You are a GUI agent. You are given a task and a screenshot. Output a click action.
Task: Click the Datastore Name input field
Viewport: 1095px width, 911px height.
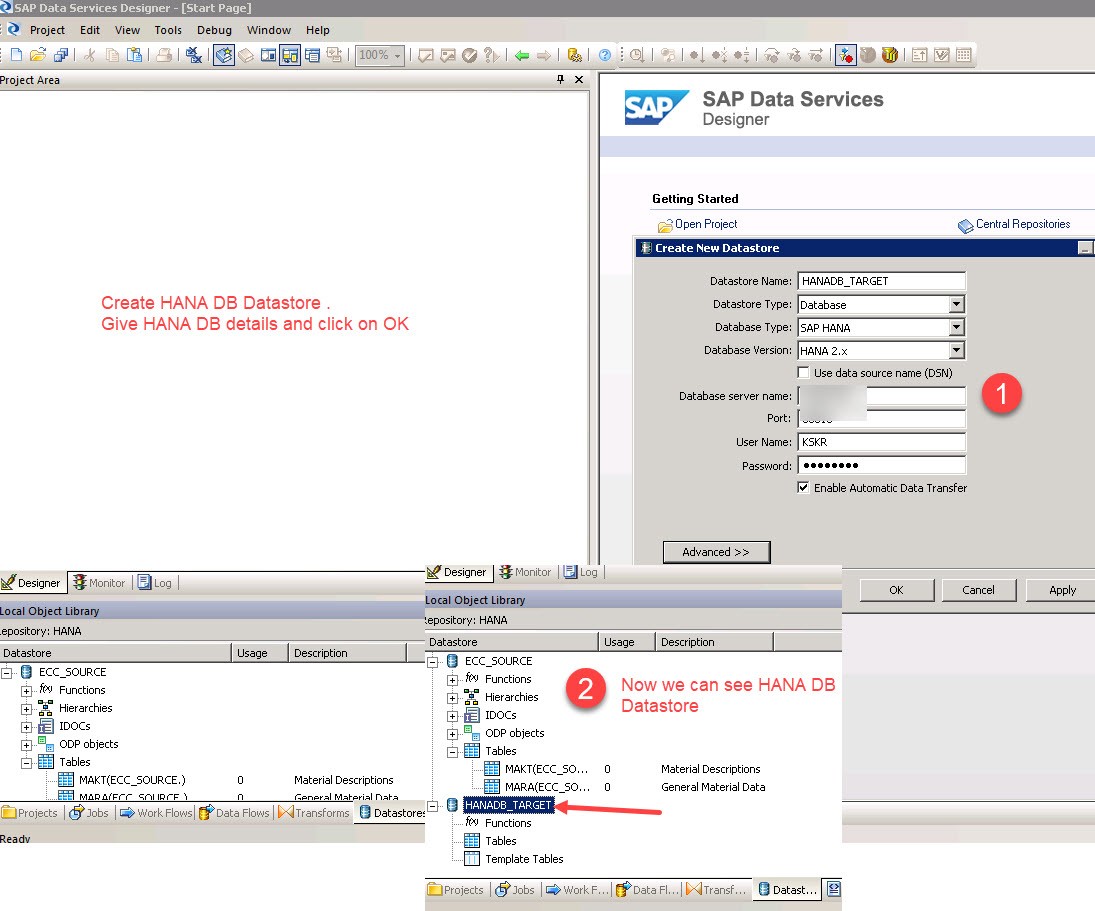pyautogui.click(x=881, y=281)
